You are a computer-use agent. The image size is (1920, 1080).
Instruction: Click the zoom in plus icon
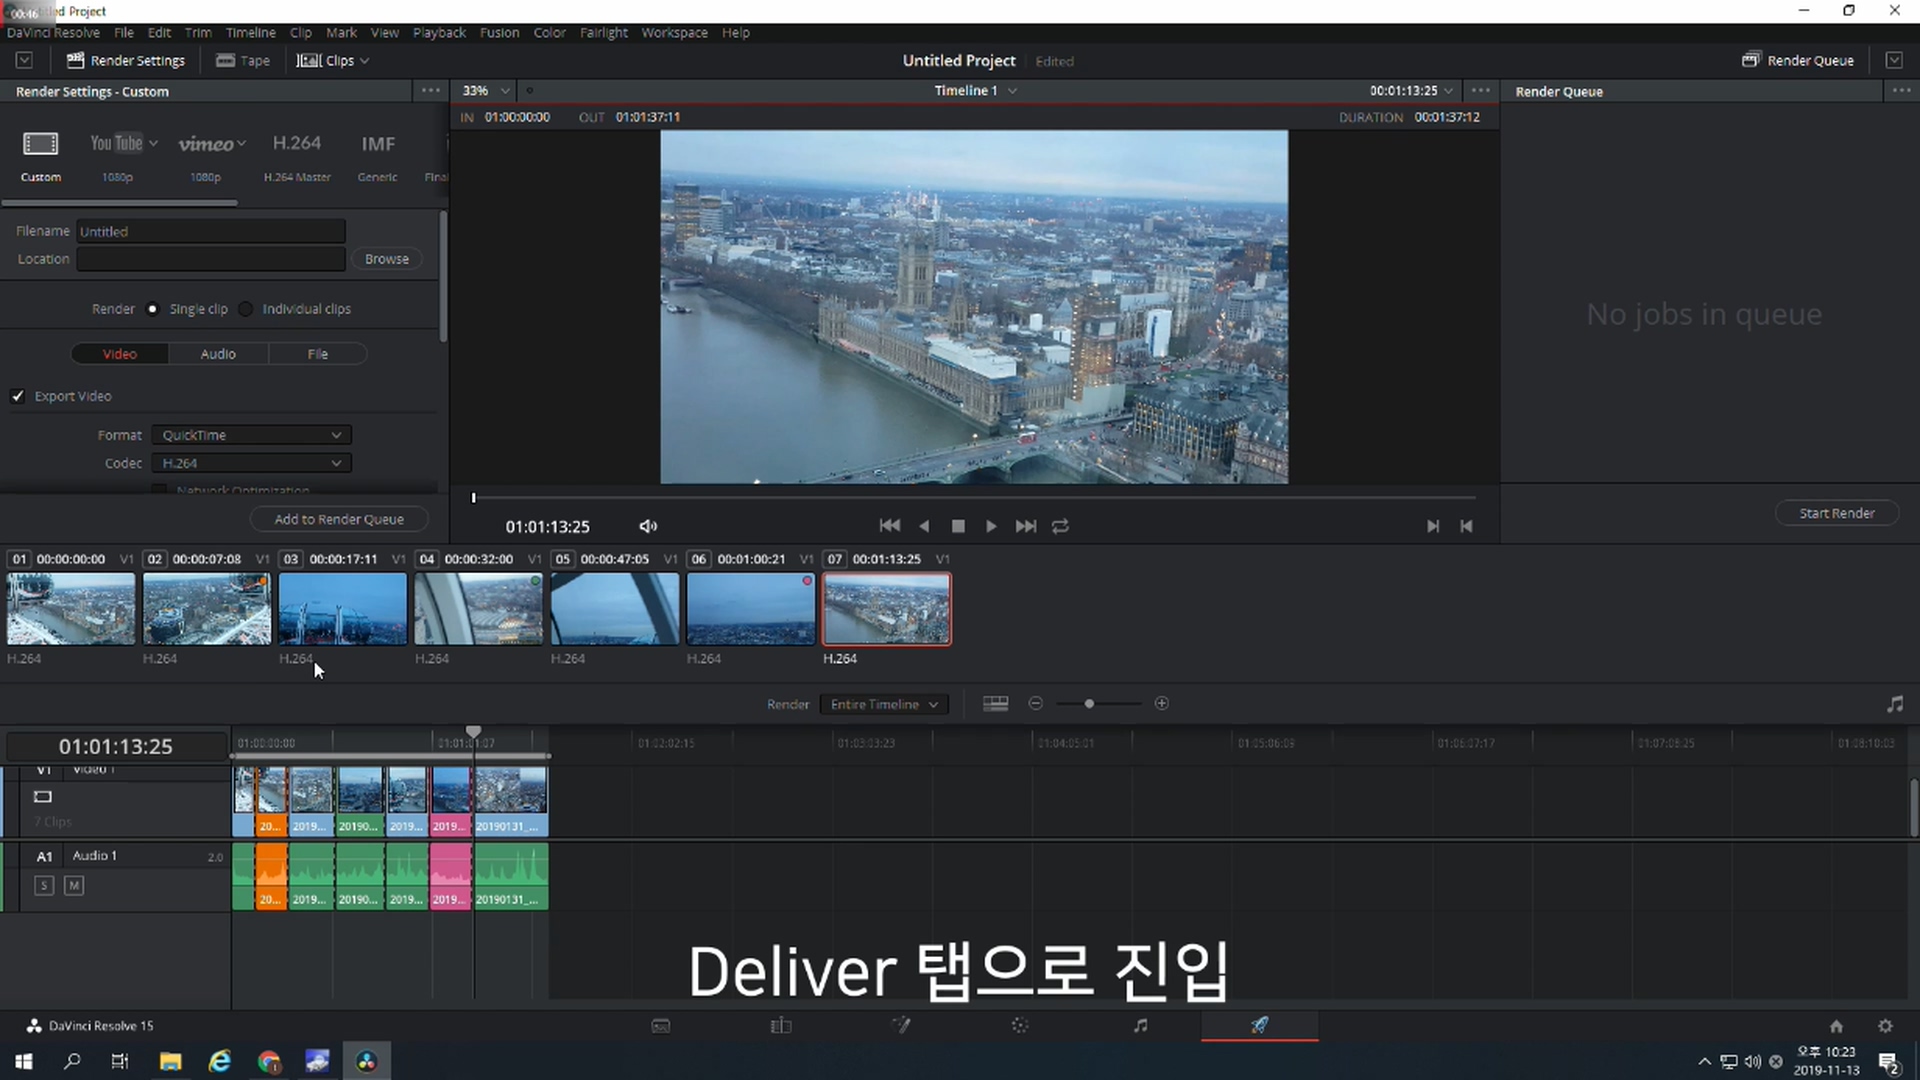pos(1162,704)
